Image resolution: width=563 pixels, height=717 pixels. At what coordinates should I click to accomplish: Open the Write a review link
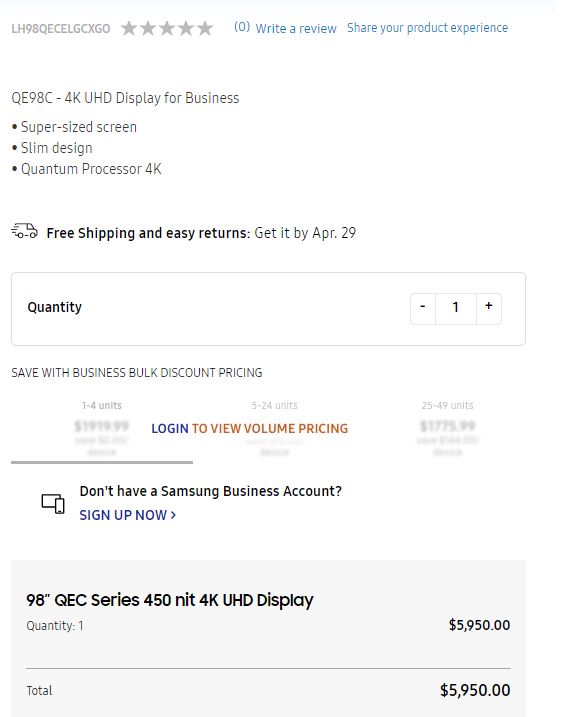(296, 28)
